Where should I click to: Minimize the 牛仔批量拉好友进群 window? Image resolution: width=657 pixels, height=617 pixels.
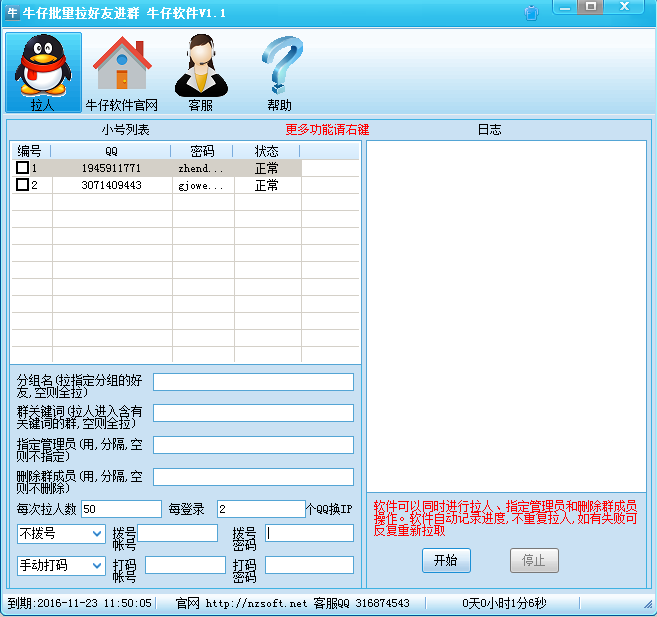[565, 7]
